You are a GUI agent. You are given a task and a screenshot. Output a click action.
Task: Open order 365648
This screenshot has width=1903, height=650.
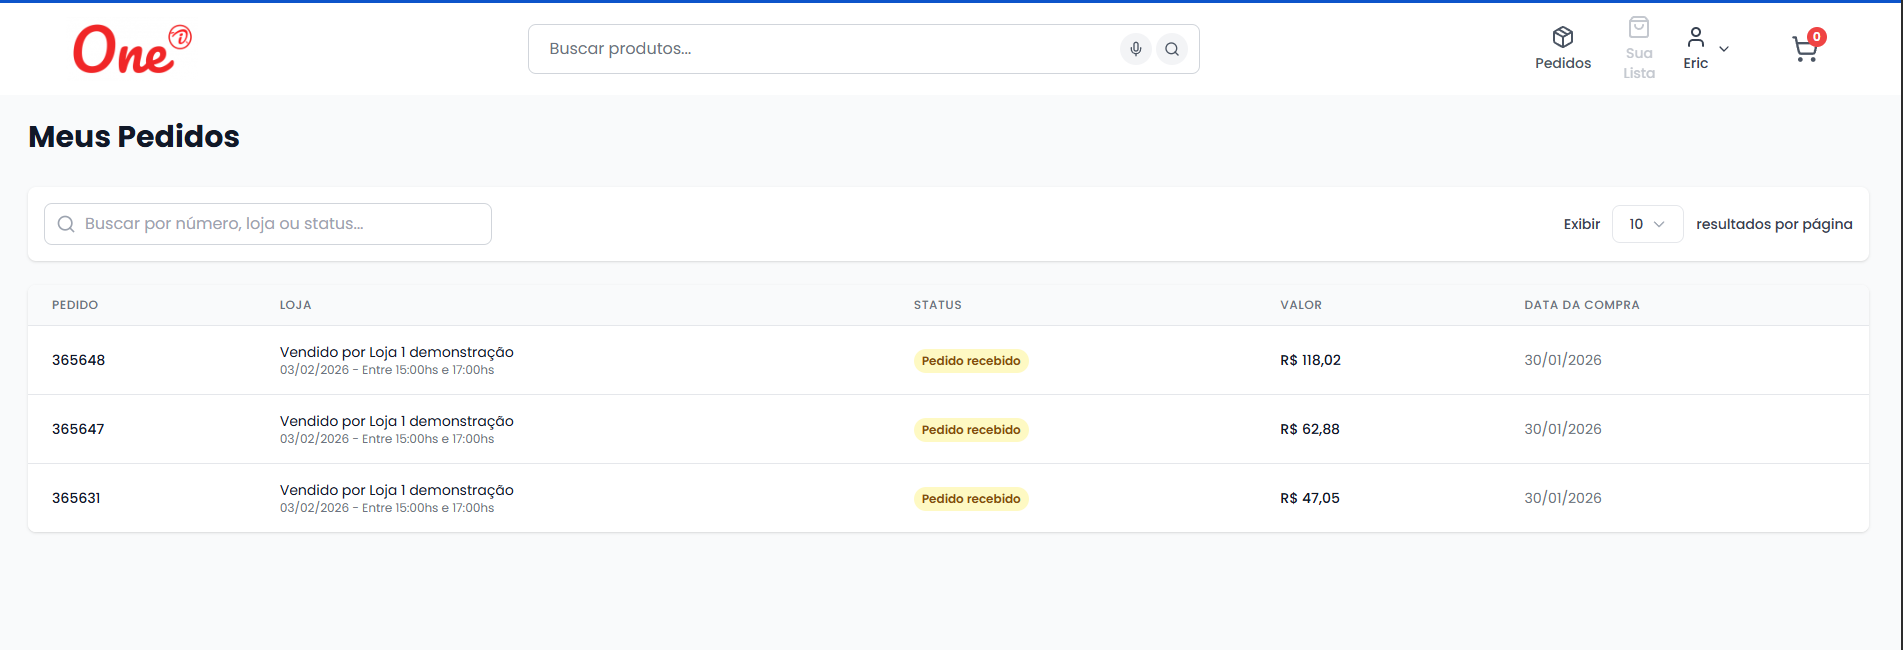79,360
